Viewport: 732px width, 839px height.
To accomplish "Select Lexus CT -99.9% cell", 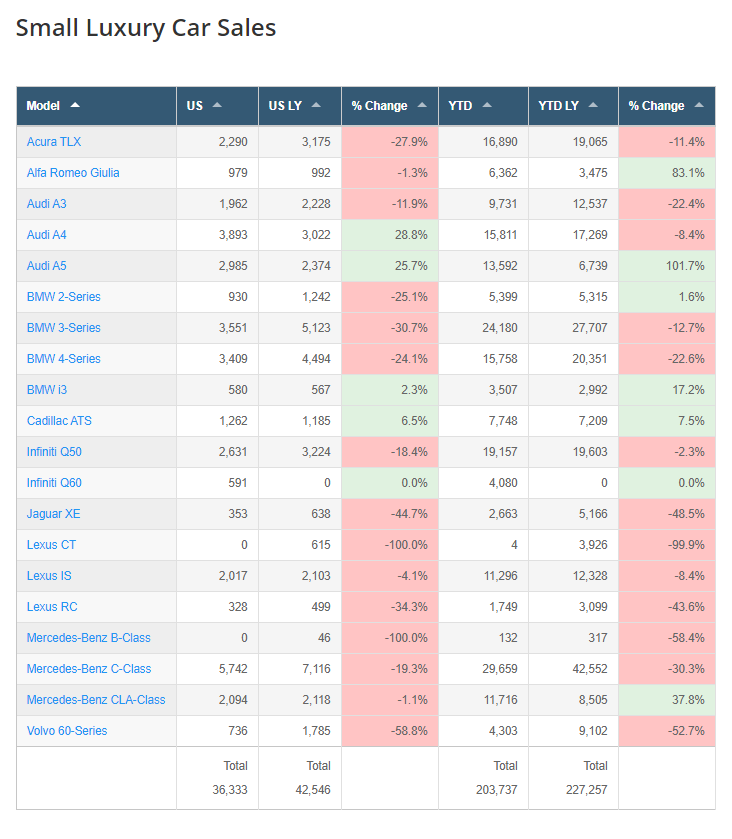I will pos(667,545).
